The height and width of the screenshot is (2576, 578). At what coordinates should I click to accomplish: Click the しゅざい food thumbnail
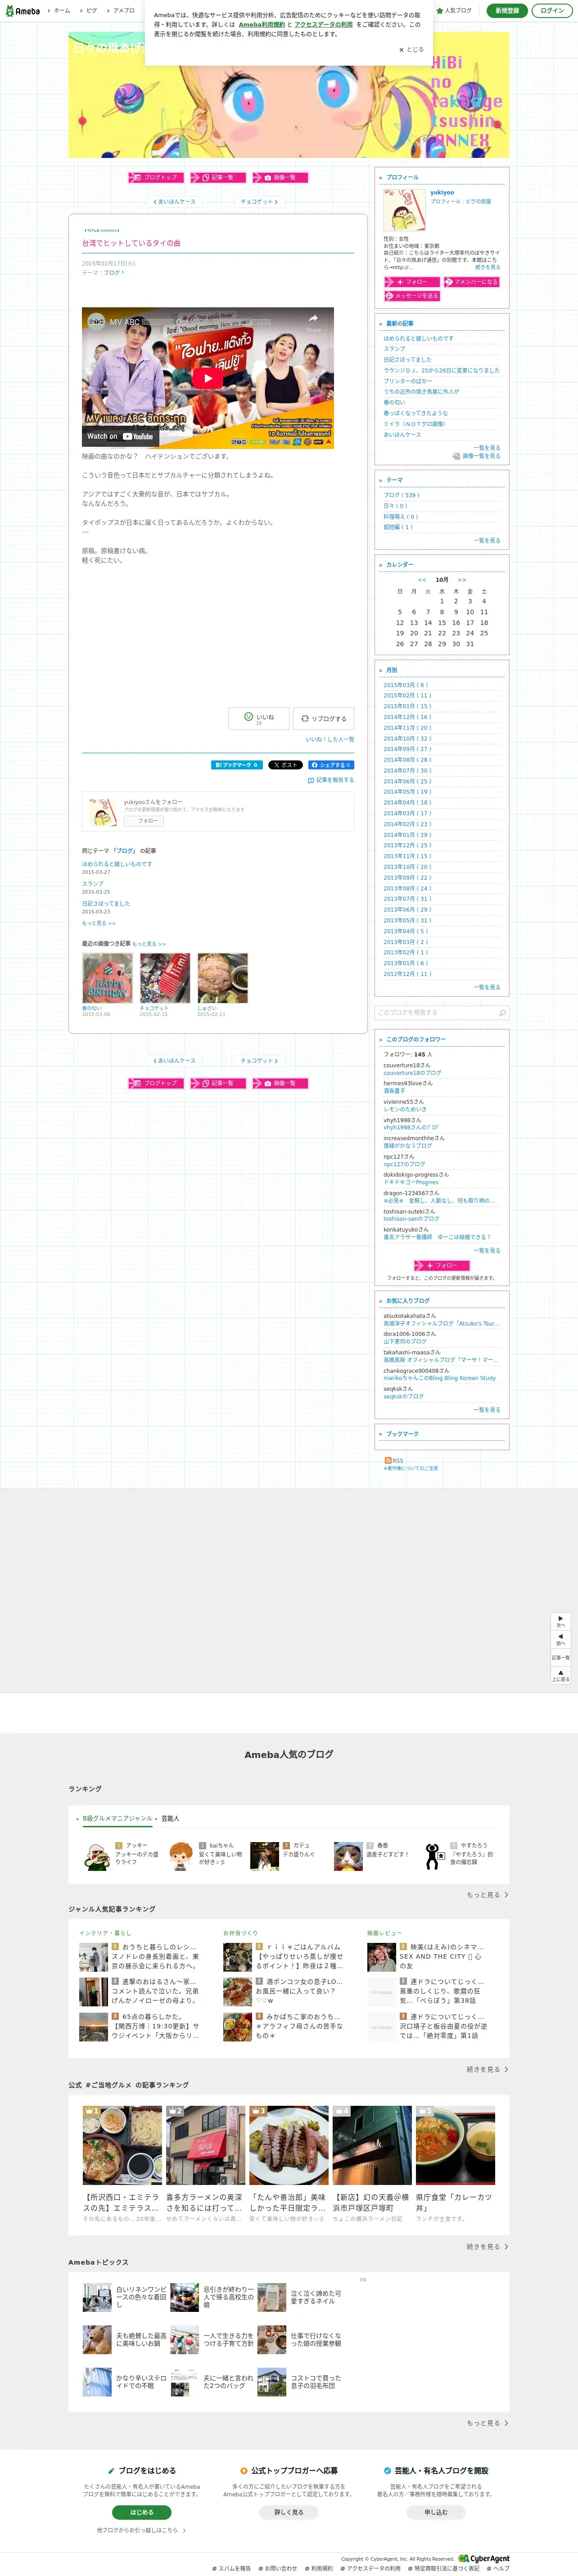222,978
